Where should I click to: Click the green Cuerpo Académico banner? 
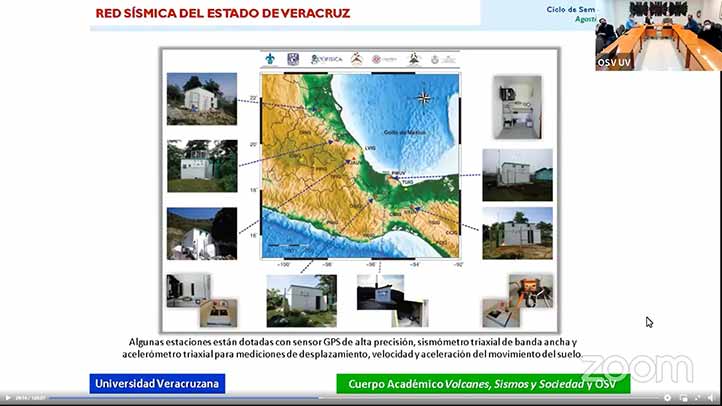(x=483, y=383)
